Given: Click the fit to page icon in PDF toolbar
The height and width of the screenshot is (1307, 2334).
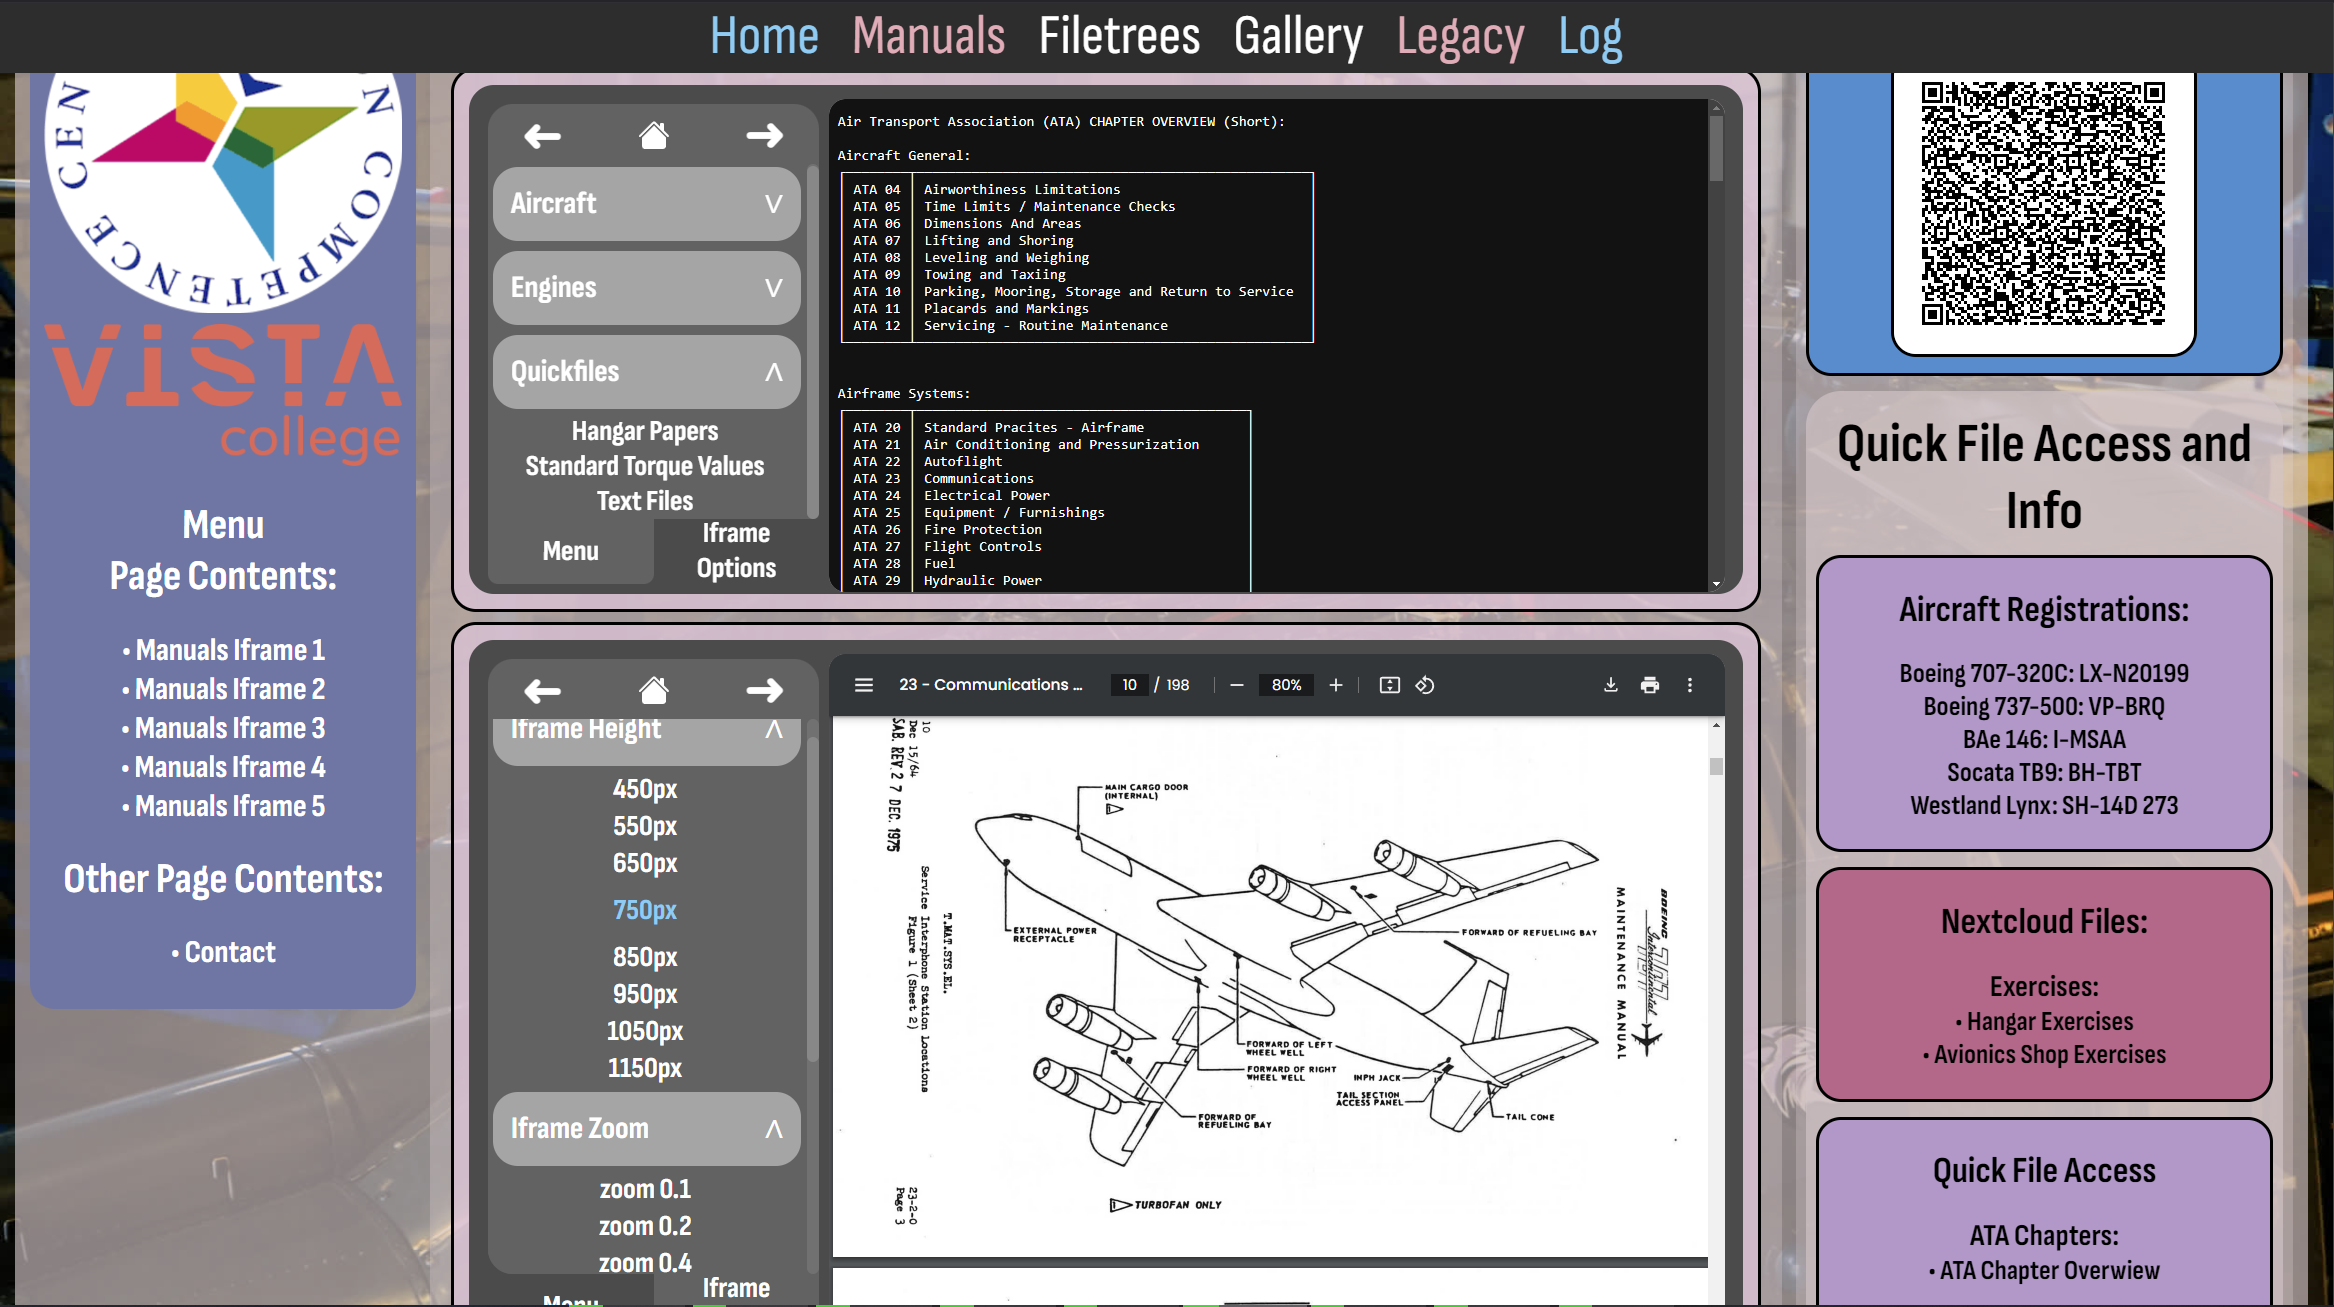Looking at the screenshot, I should [1390, 685].
